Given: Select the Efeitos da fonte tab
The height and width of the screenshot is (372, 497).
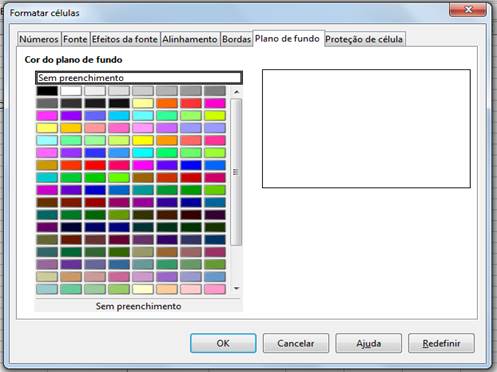Looking at the screenshot, I should [125, 39].
